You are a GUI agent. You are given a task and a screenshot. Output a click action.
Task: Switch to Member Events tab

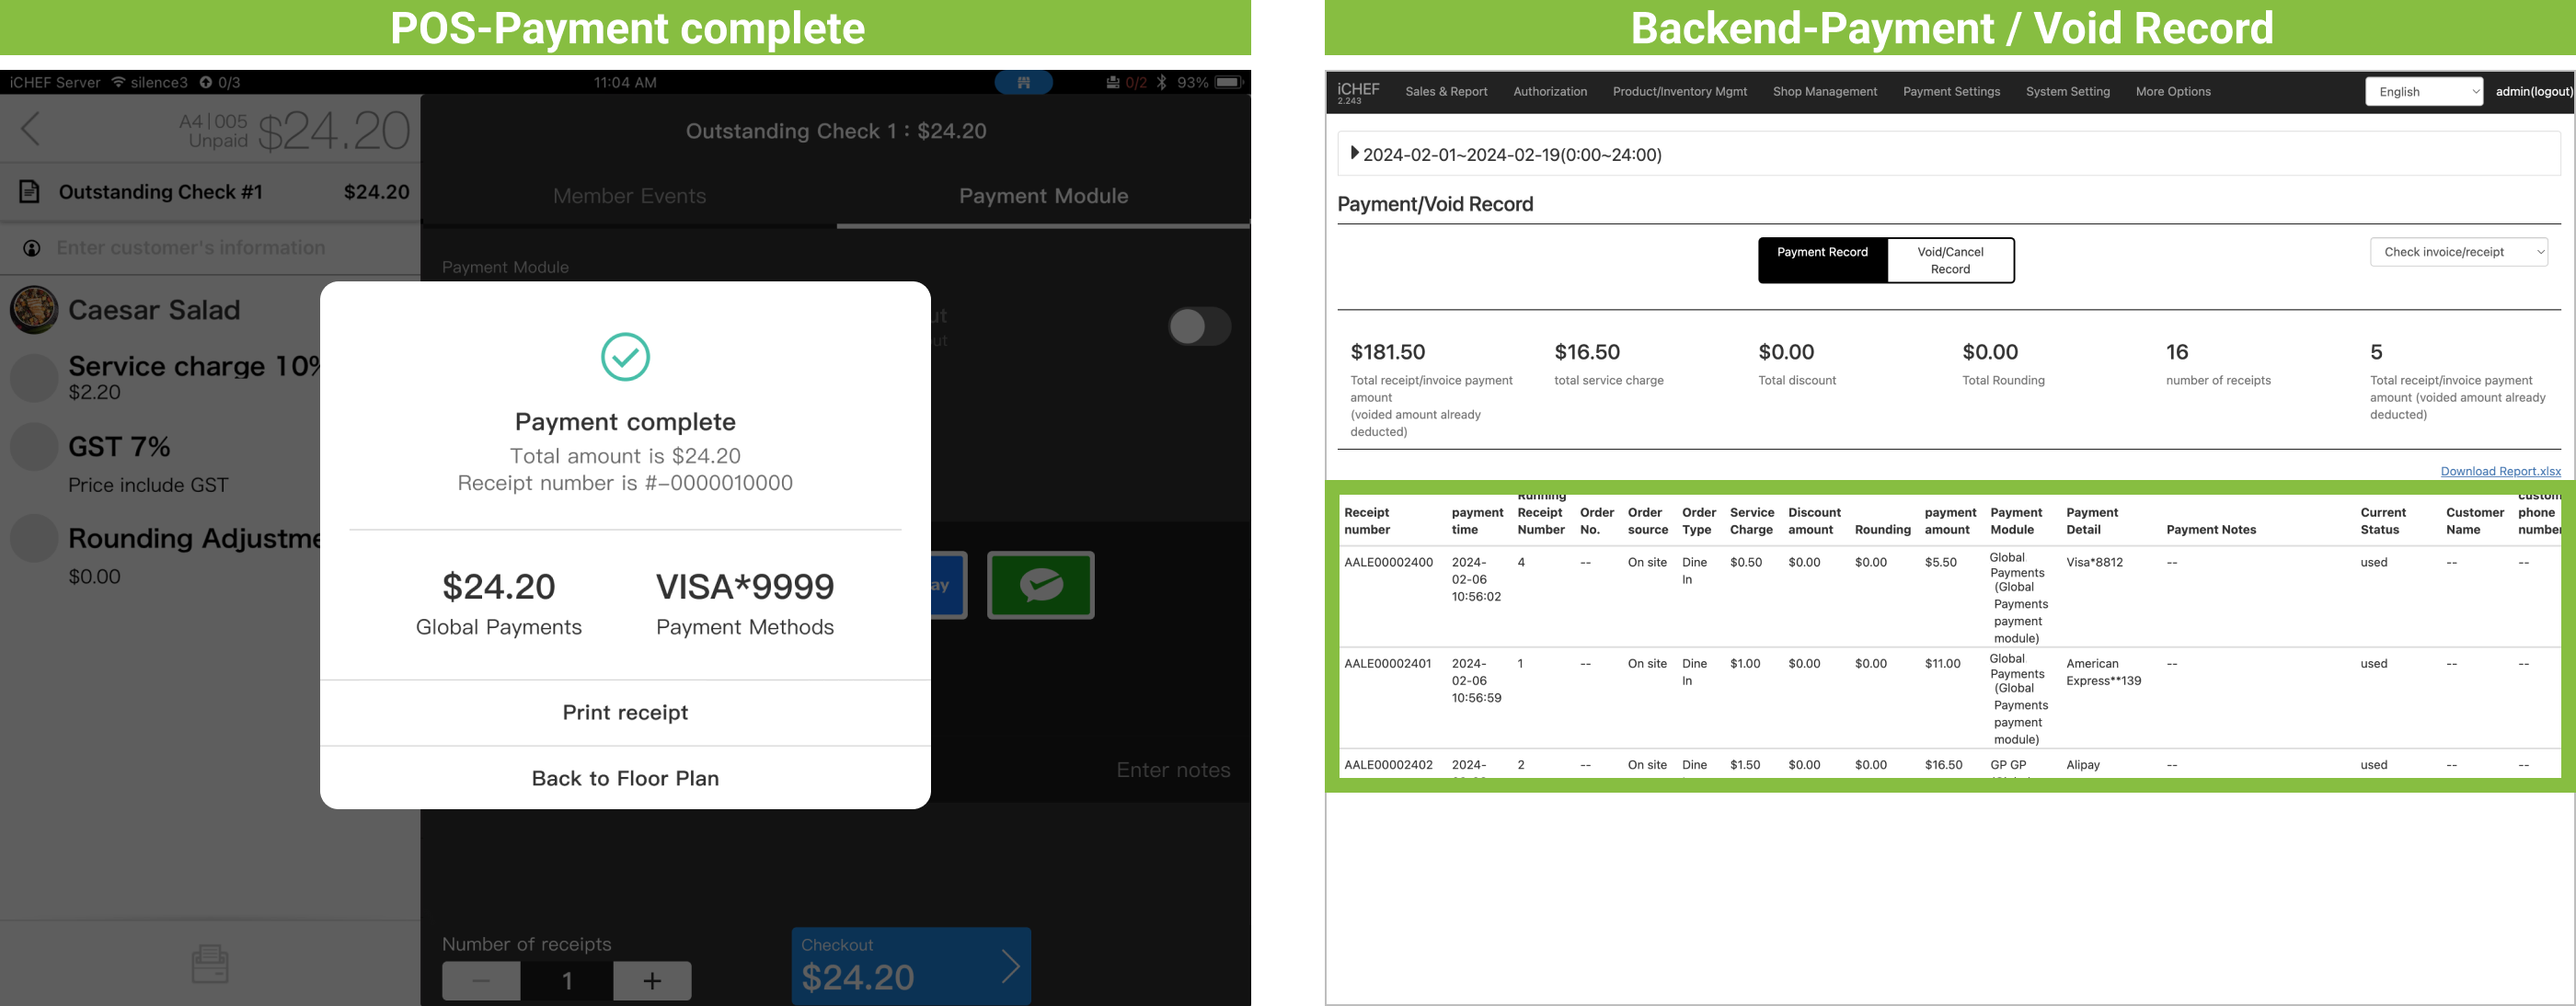(x=629, y=196)
